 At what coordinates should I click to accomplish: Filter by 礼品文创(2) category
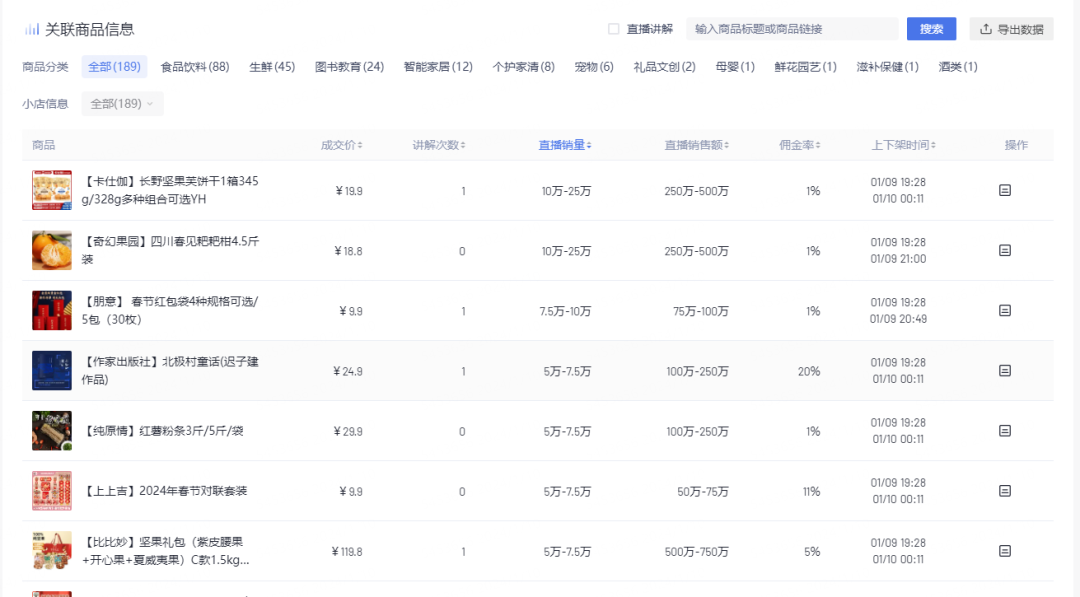(x=665, y=67)
